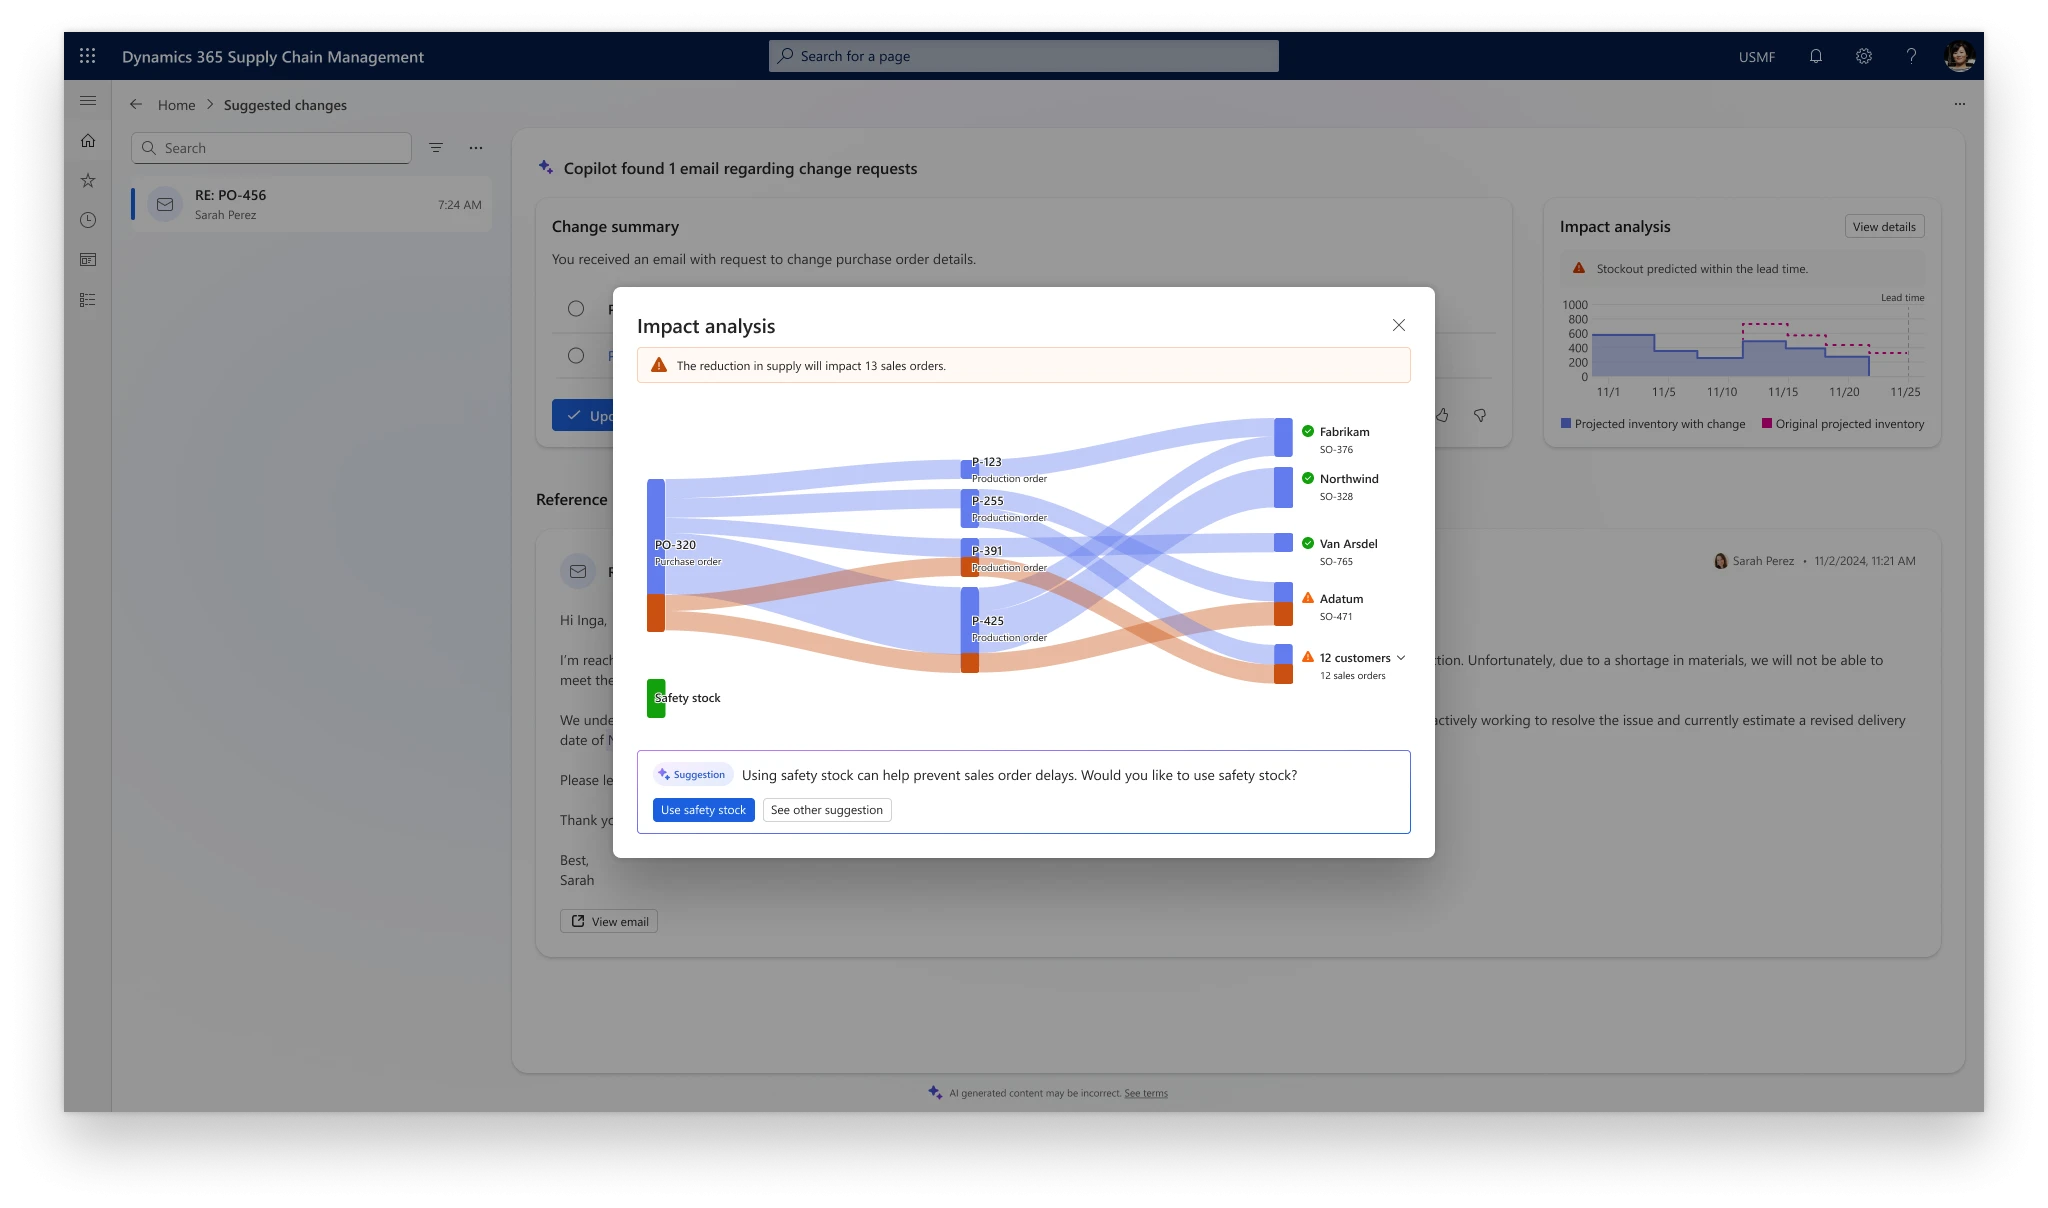Click See other suggestion button
The width and height of the screenshot is (2048, 1208).
826,810
